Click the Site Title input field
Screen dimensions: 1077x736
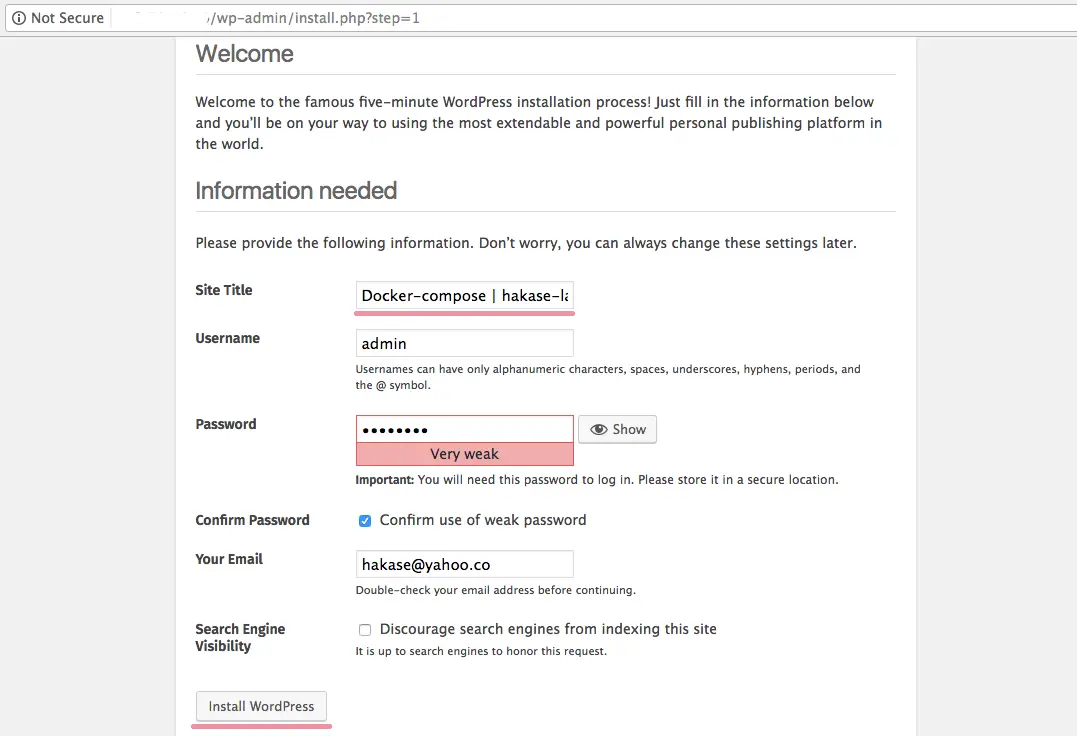[464, 295]
